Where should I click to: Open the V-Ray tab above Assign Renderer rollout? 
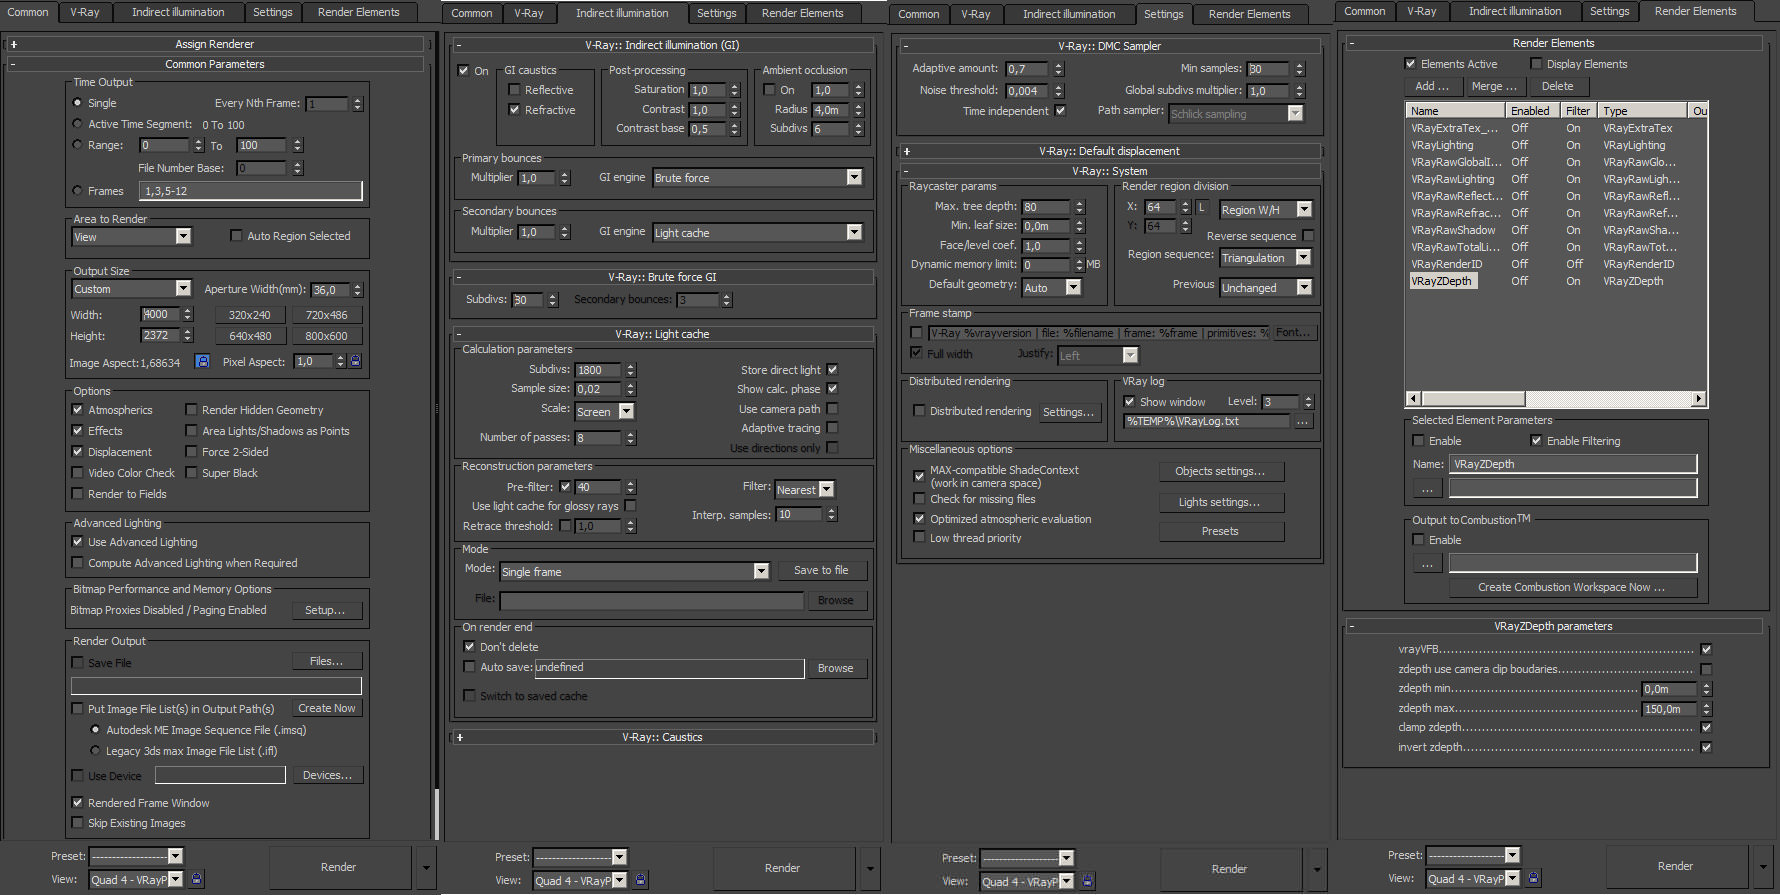pyautogui.click(x=84, y=12)
